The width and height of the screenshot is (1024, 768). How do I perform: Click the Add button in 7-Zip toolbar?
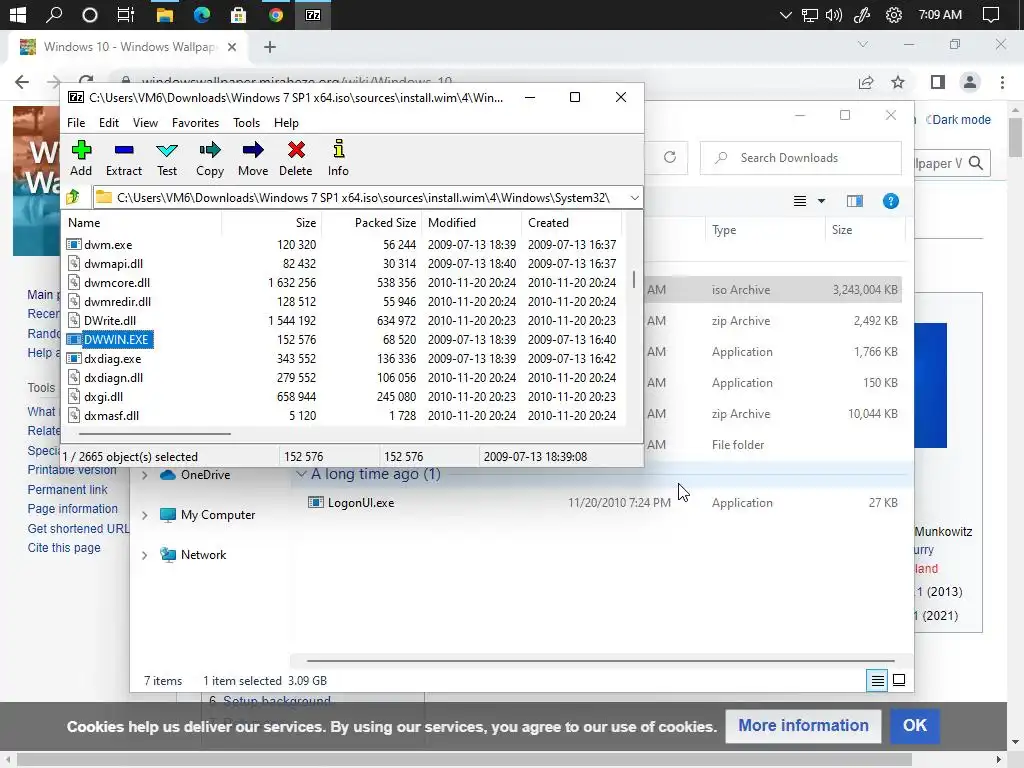(81, 159)
